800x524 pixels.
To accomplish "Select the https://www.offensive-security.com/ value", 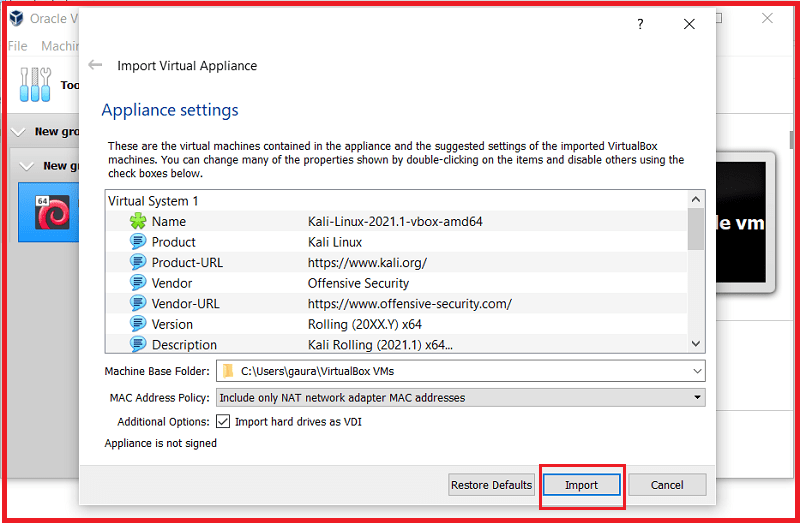I will [410, 304].
